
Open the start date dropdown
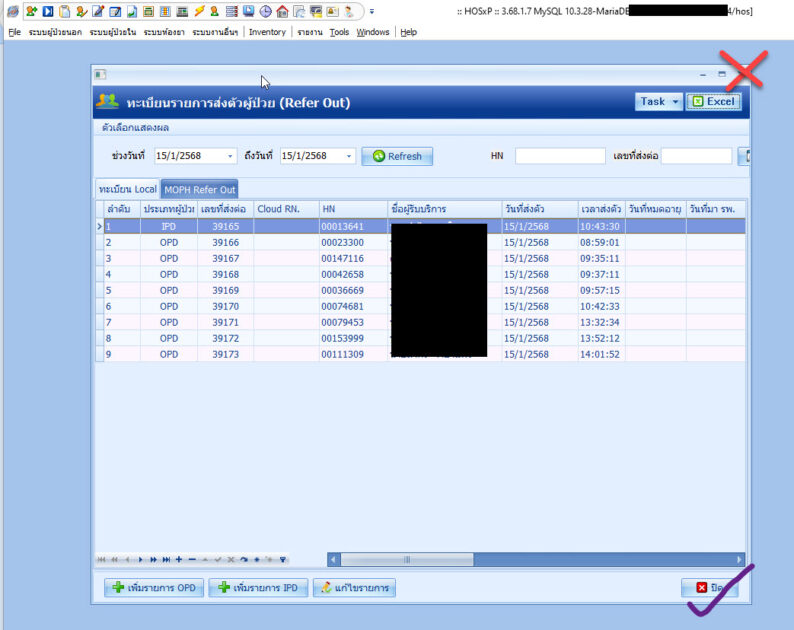(231, 156)
